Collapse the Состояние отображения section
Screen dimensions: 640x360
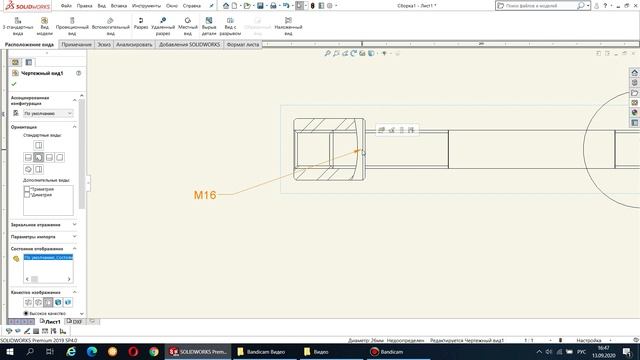coord(74,248)
